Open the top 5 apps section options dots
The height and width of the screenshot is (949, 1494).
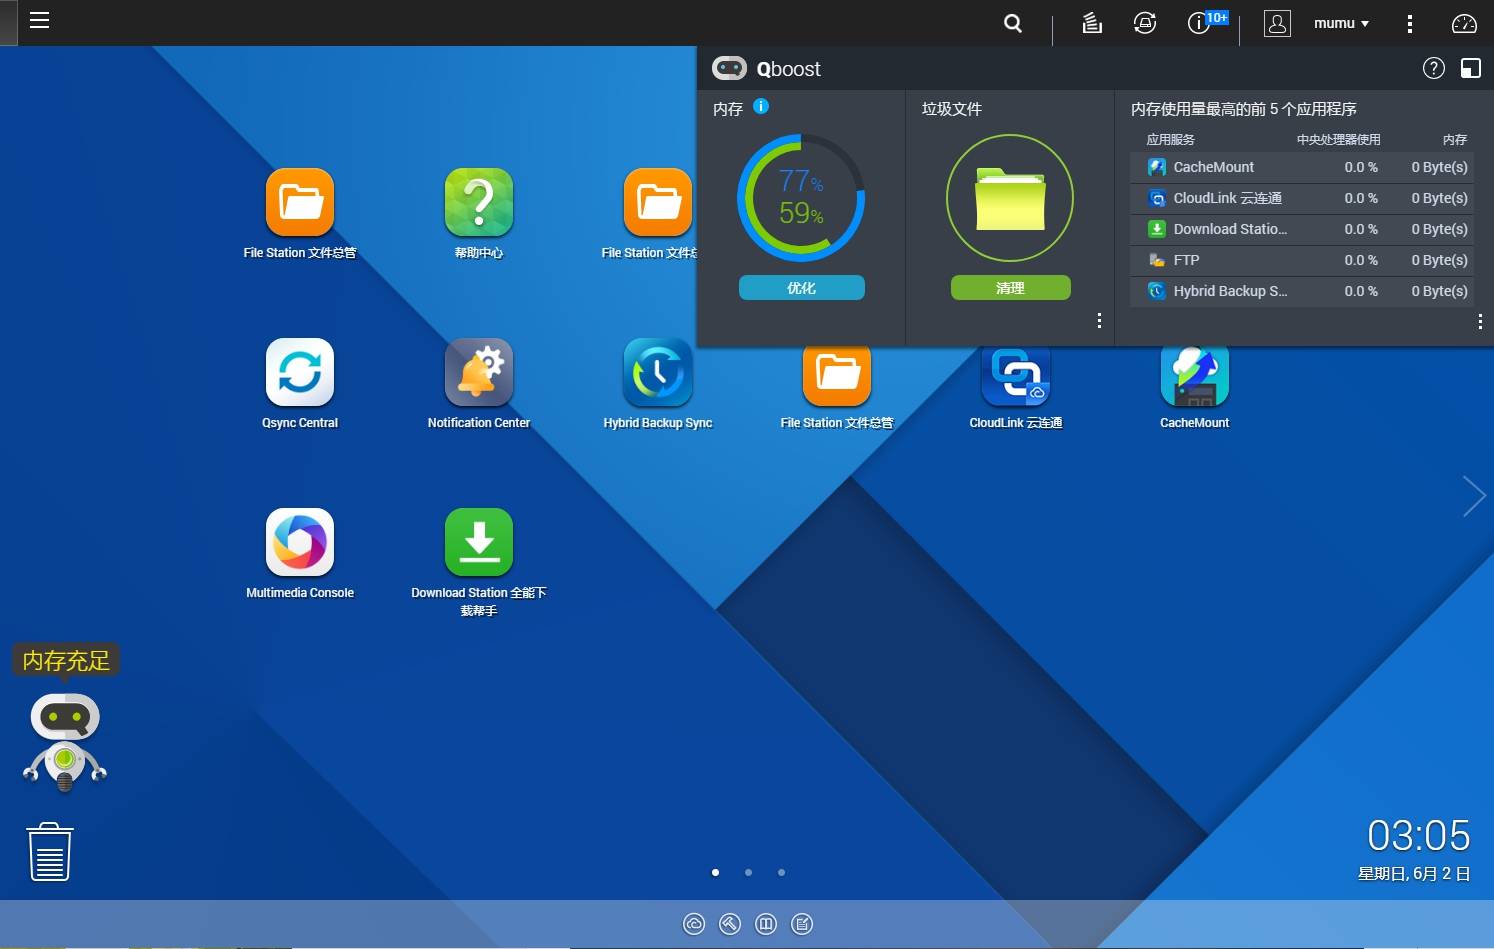tap(1480, 321)
